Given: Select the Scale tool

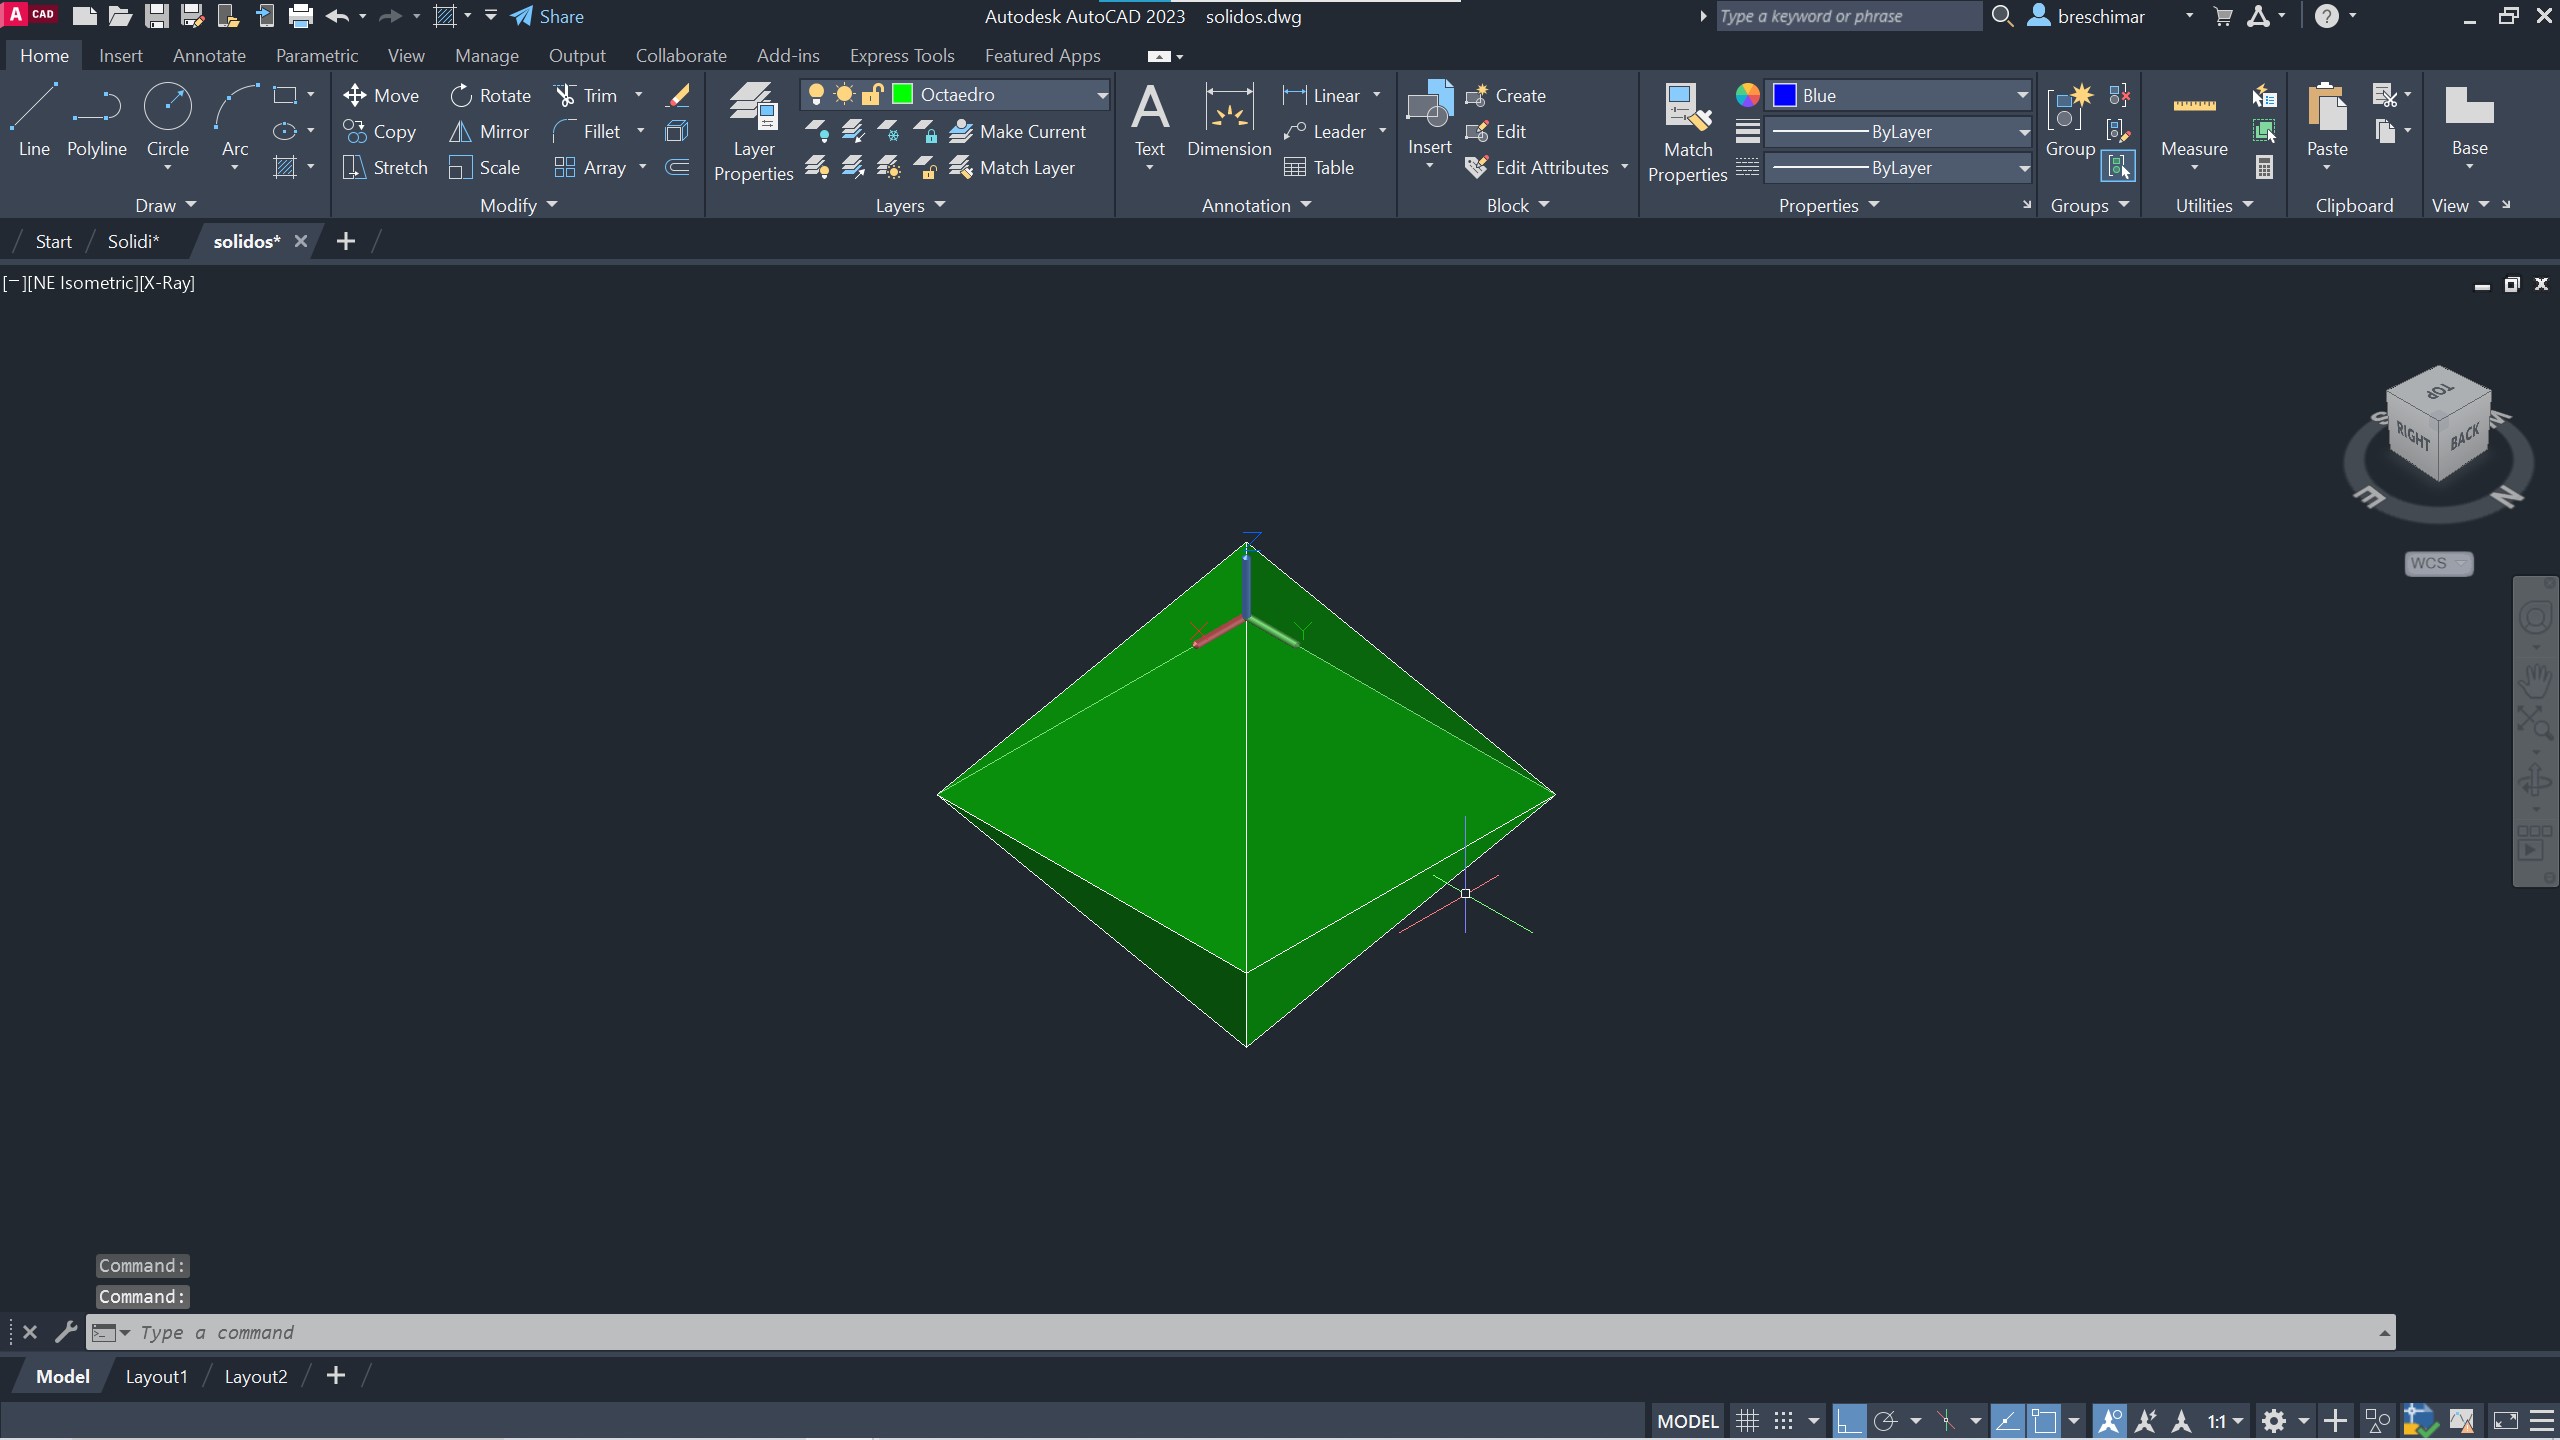Looking at the screenshot, I should click(485, 167).
